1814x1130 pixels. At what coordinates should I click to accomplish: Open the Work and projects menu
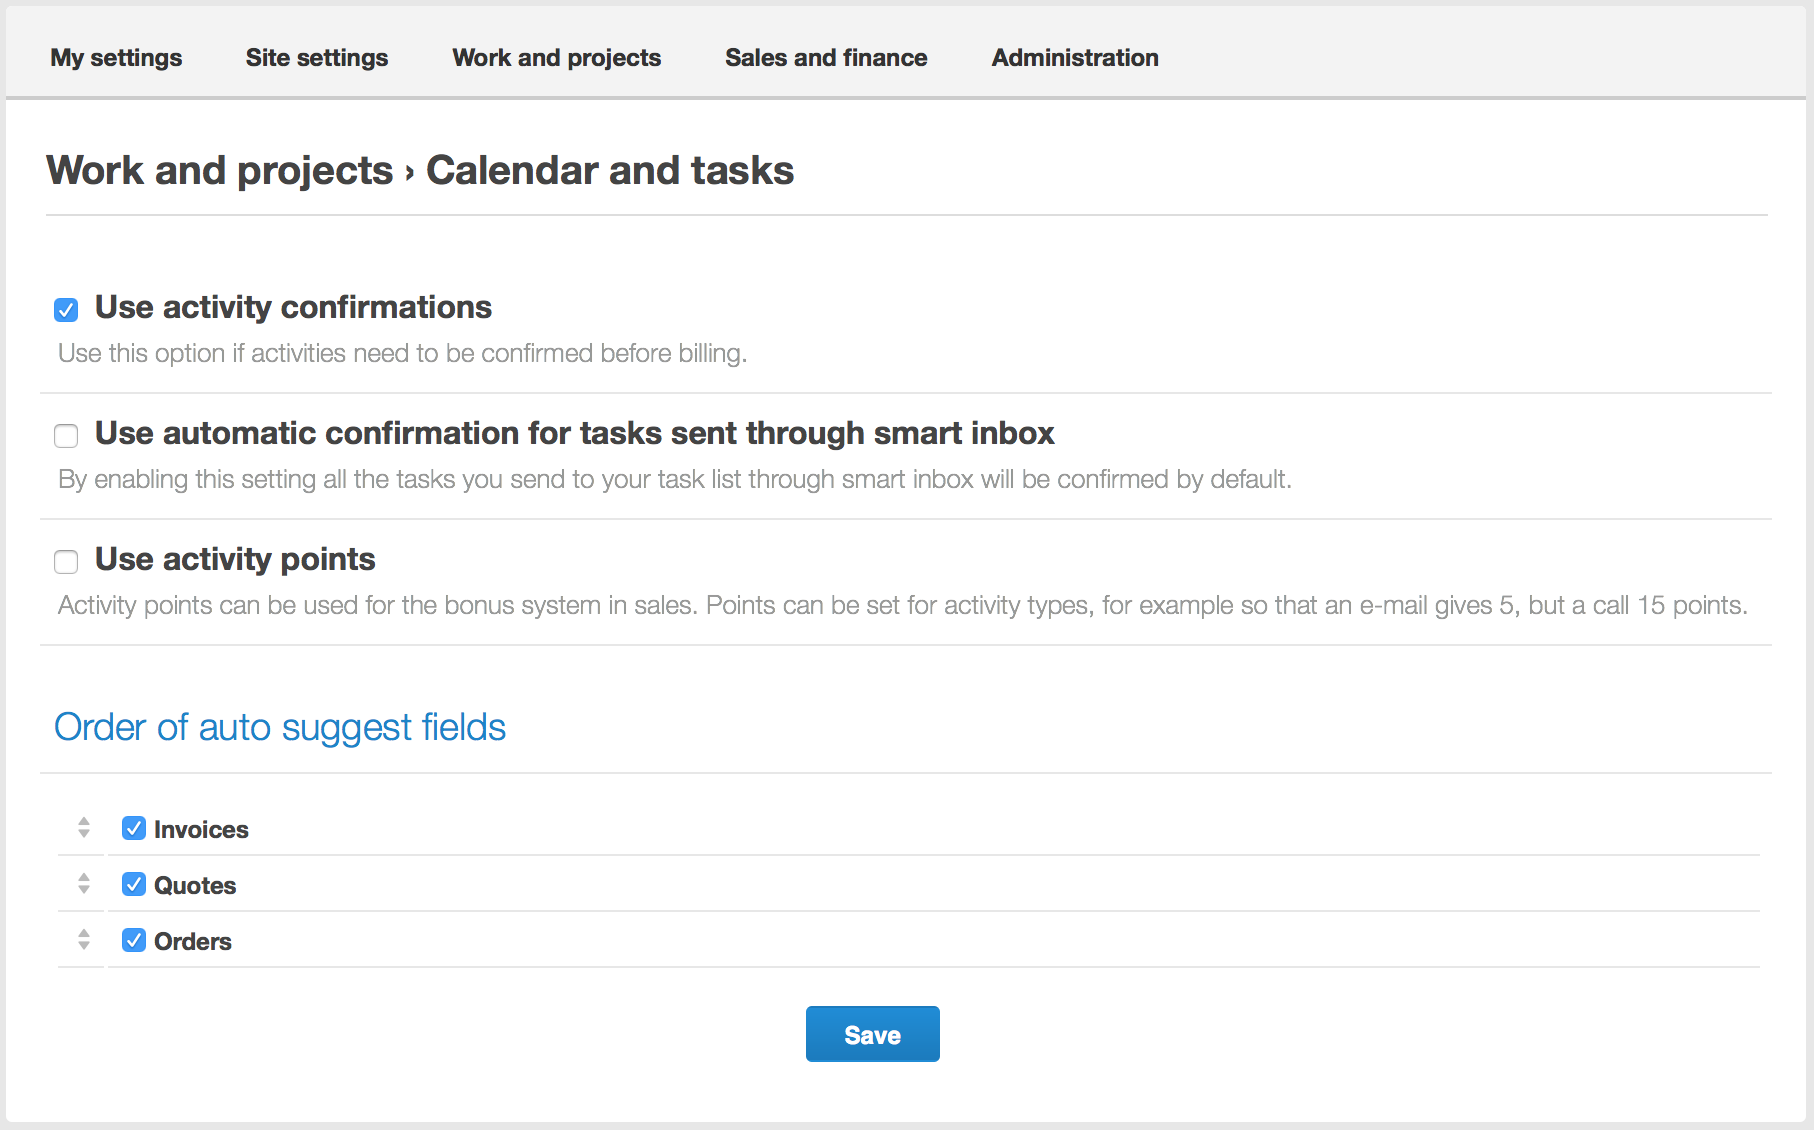(557, 58)
